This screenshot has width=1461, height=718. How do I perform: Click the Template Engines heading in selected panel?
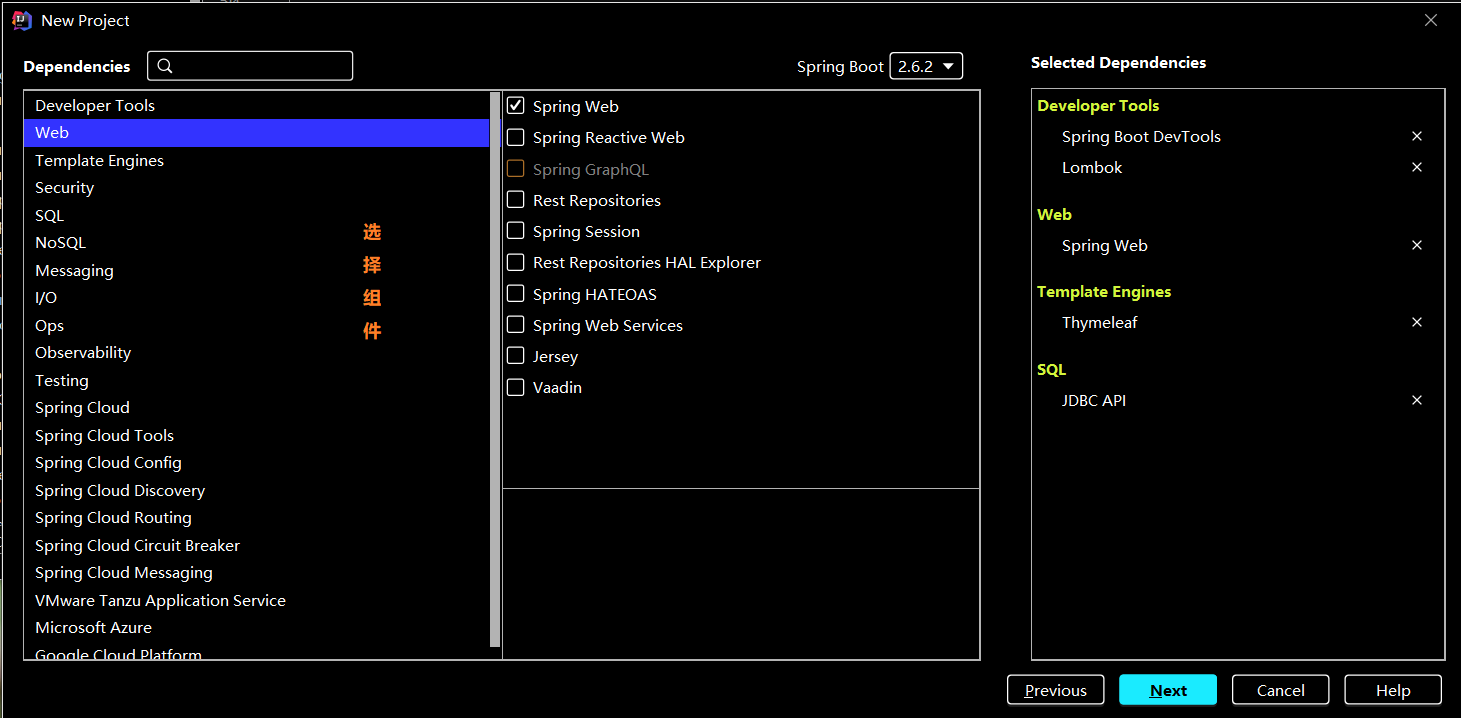1104,292
